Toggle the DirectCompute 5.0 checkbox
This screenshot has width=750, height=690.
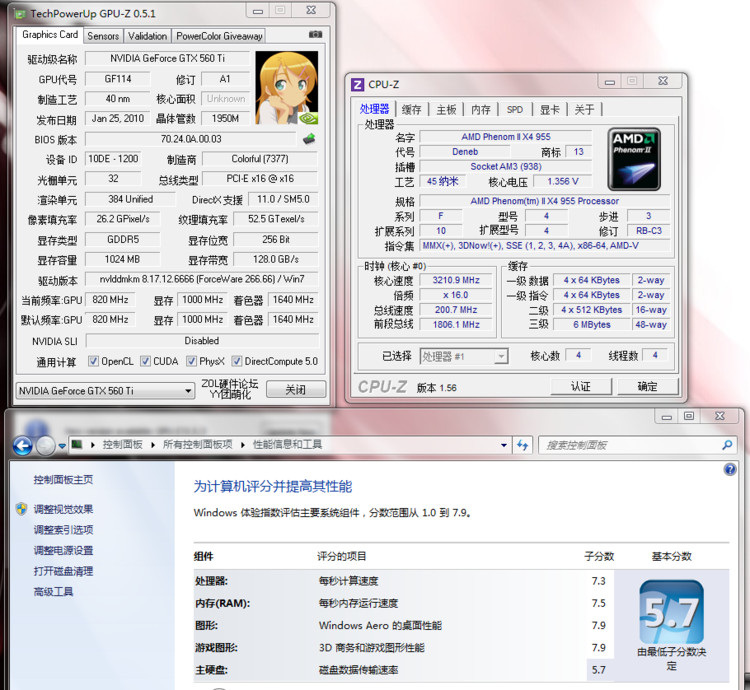pos(237,361)
